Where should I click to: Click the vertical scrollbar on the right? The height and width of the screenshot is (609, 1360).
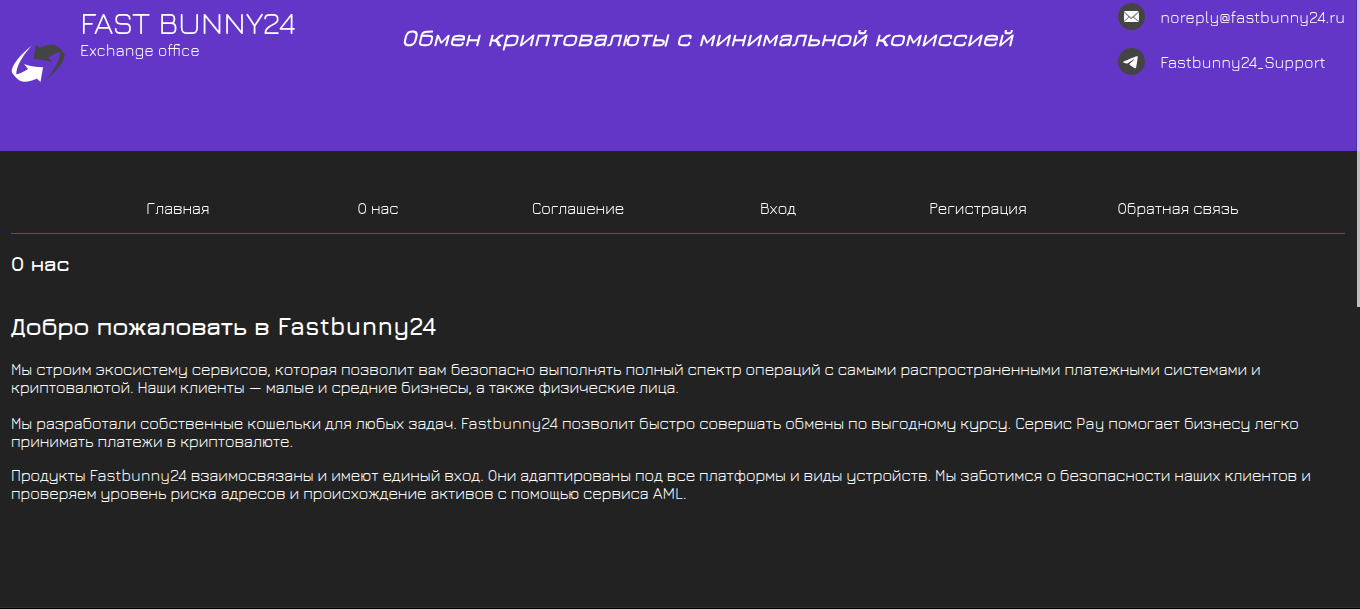point(1355,300)
